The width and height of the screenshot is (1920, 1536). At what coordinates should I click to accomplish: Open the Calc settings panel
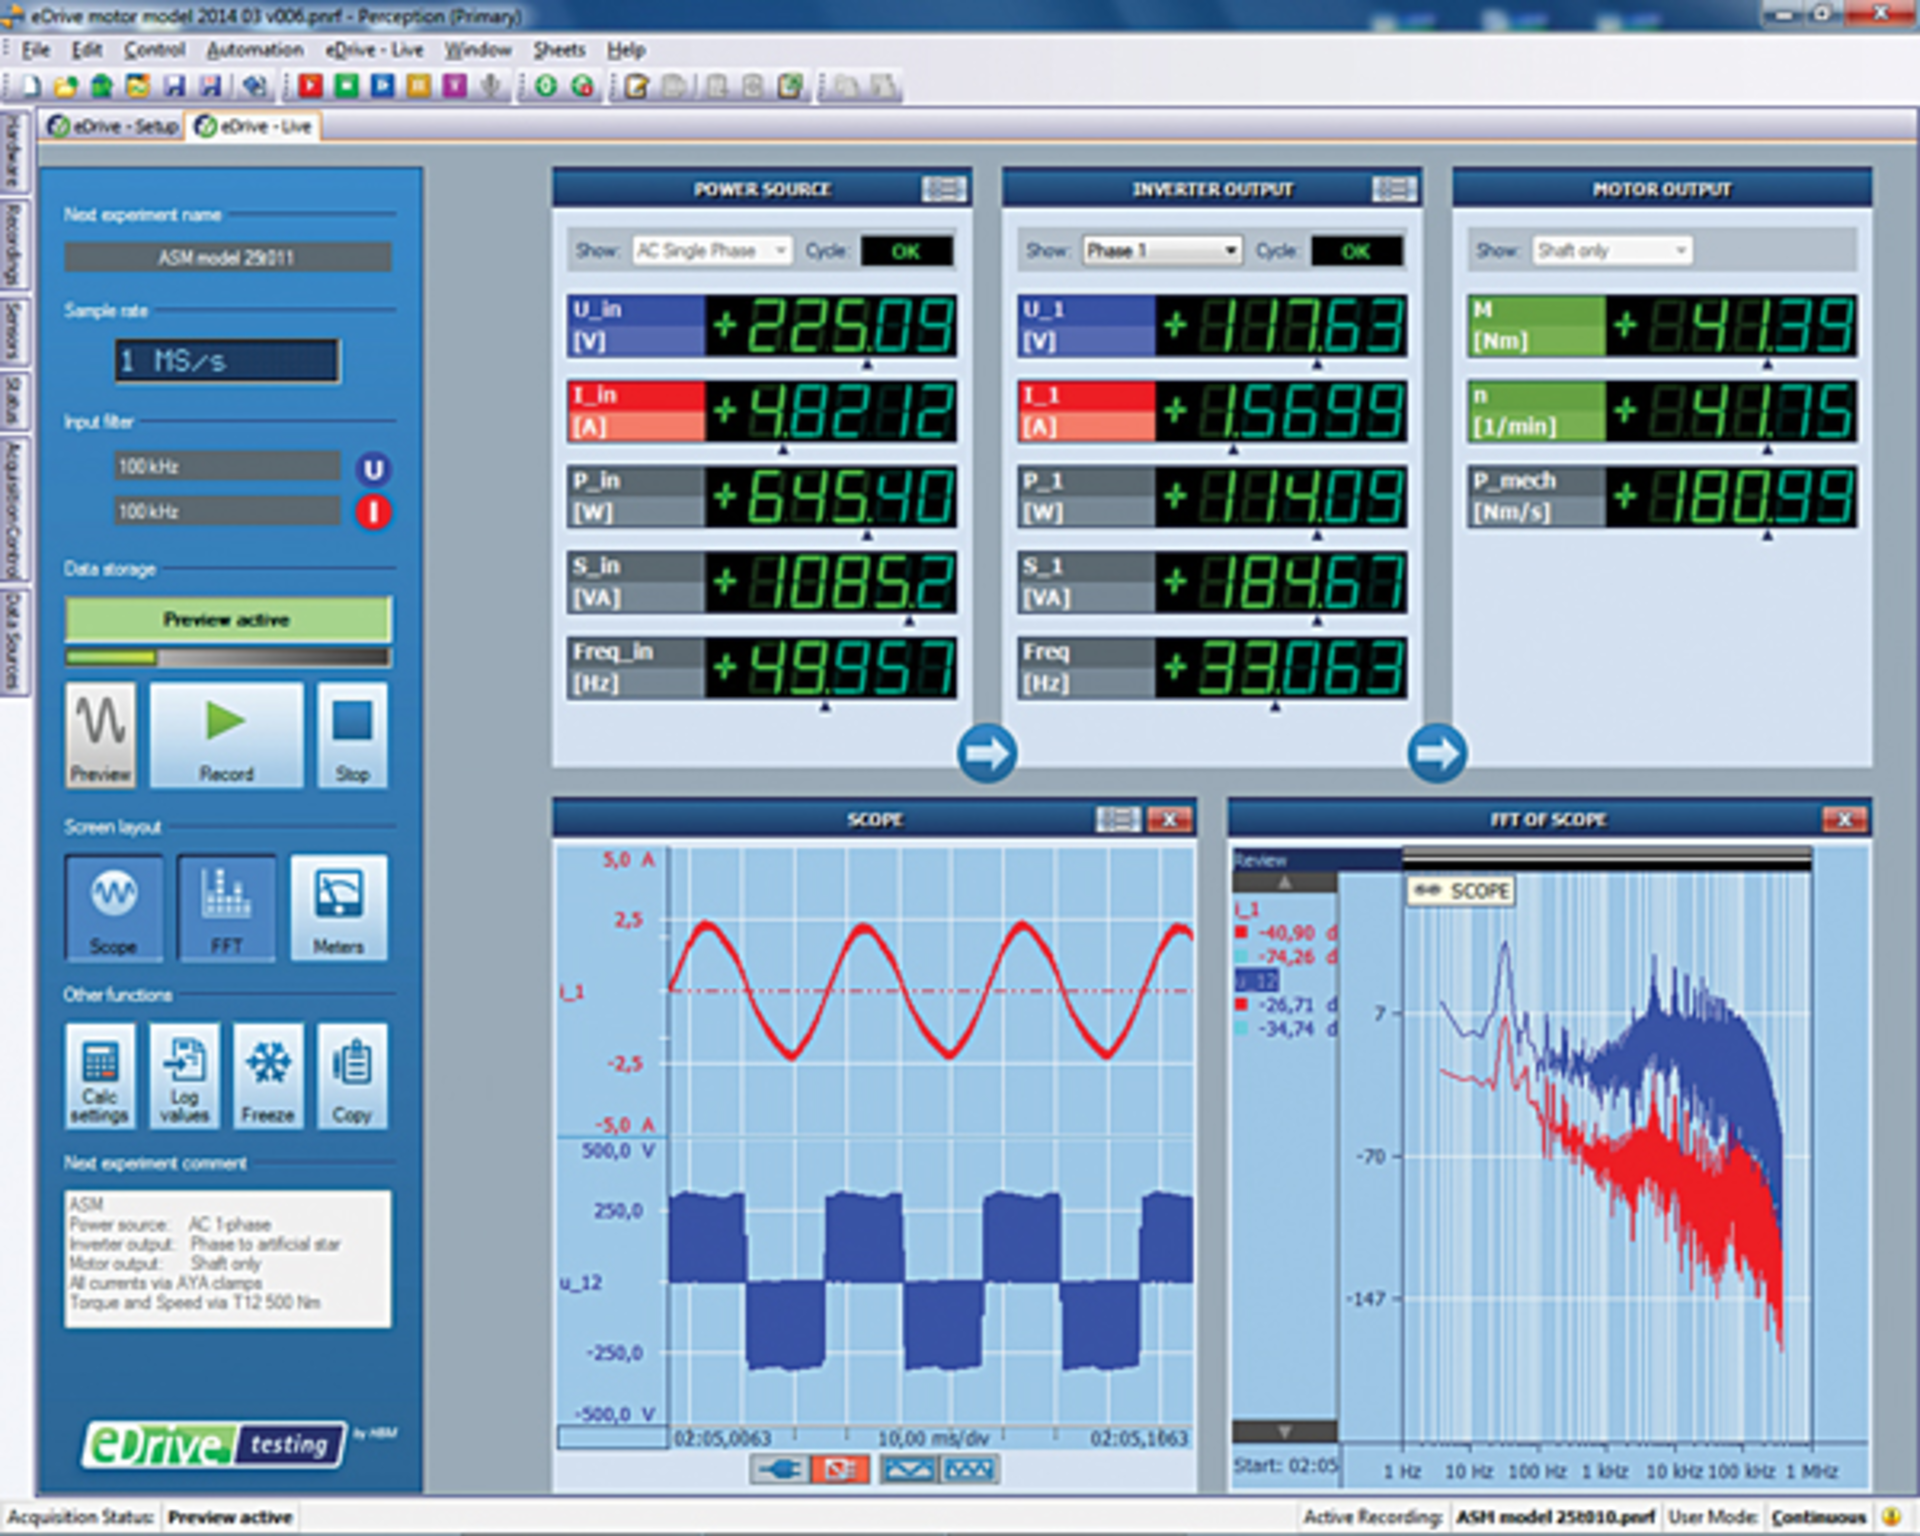click(x=100, y=1077)
